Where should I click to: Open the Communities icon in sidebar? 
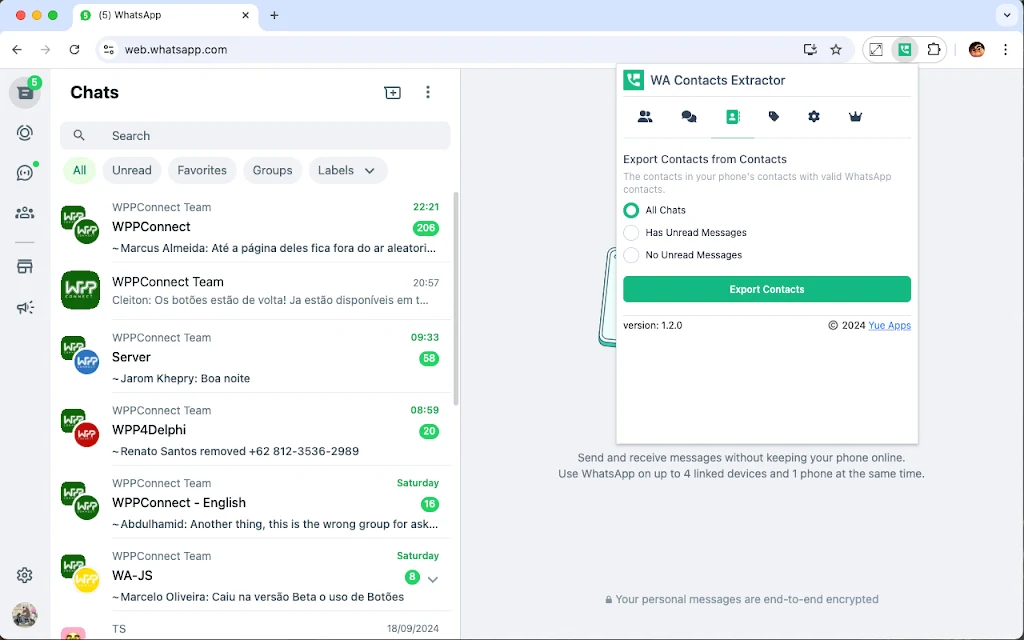[x=25, y=213]
